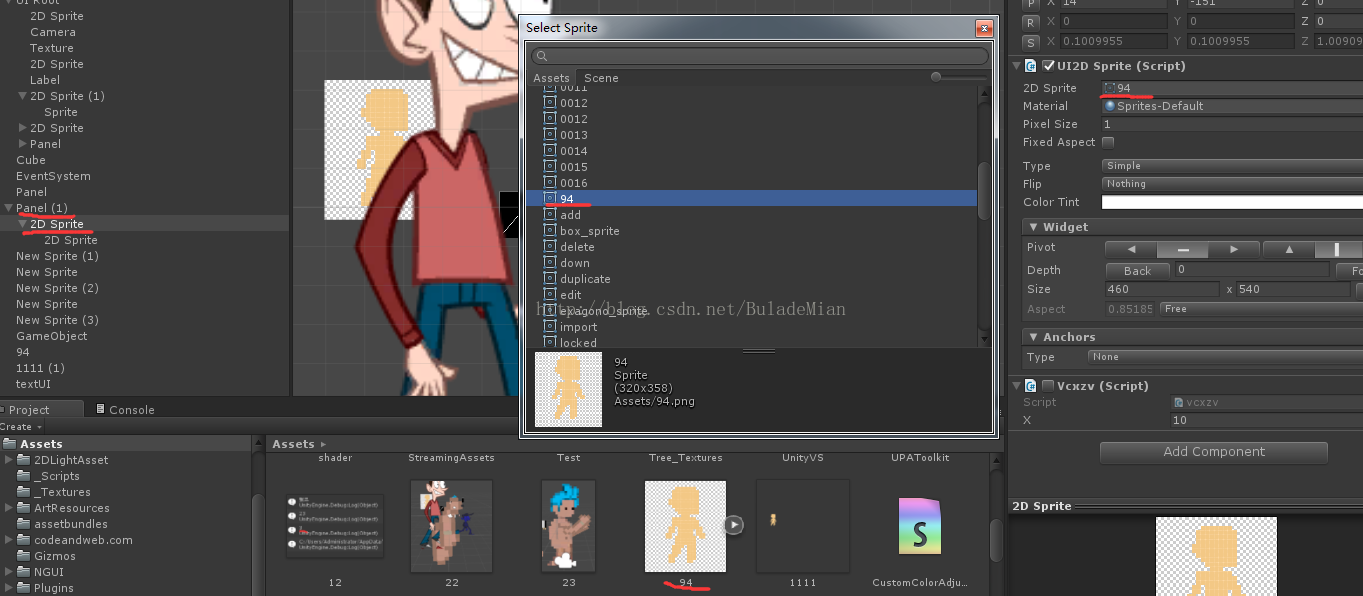This screenshot has height=596, width=1363.
Task: Click the Gizmos folder icon
Action: [24, 556]
